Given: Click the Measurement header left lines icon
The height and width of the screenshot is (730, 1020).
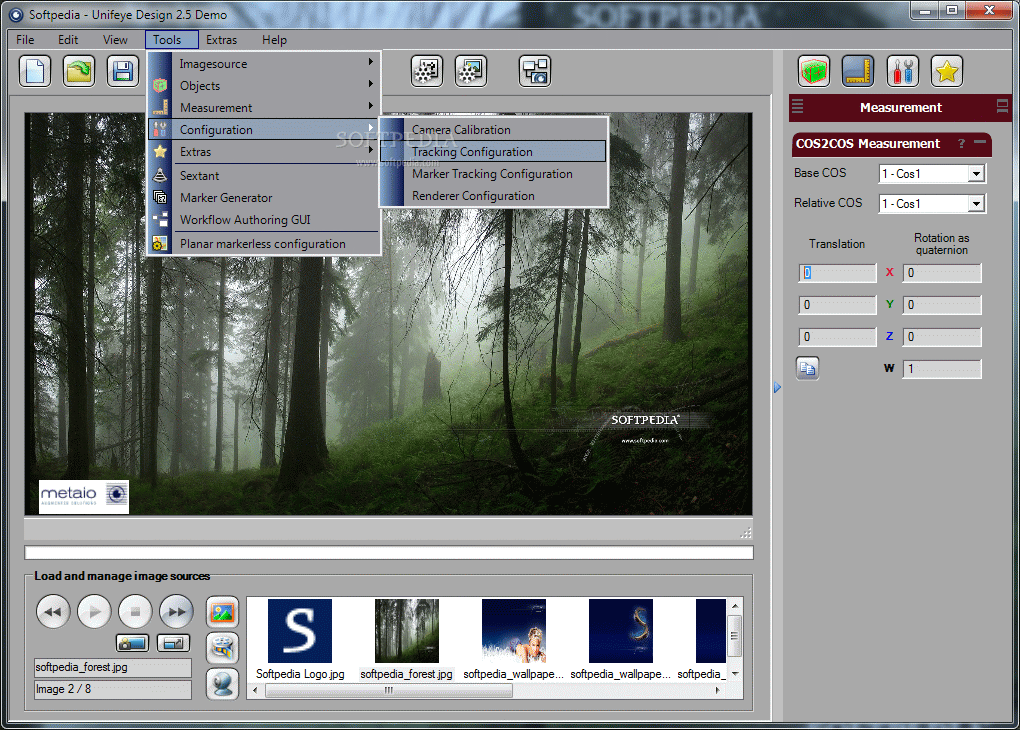Looking at the screenshot, I should (x=798, y=107).
